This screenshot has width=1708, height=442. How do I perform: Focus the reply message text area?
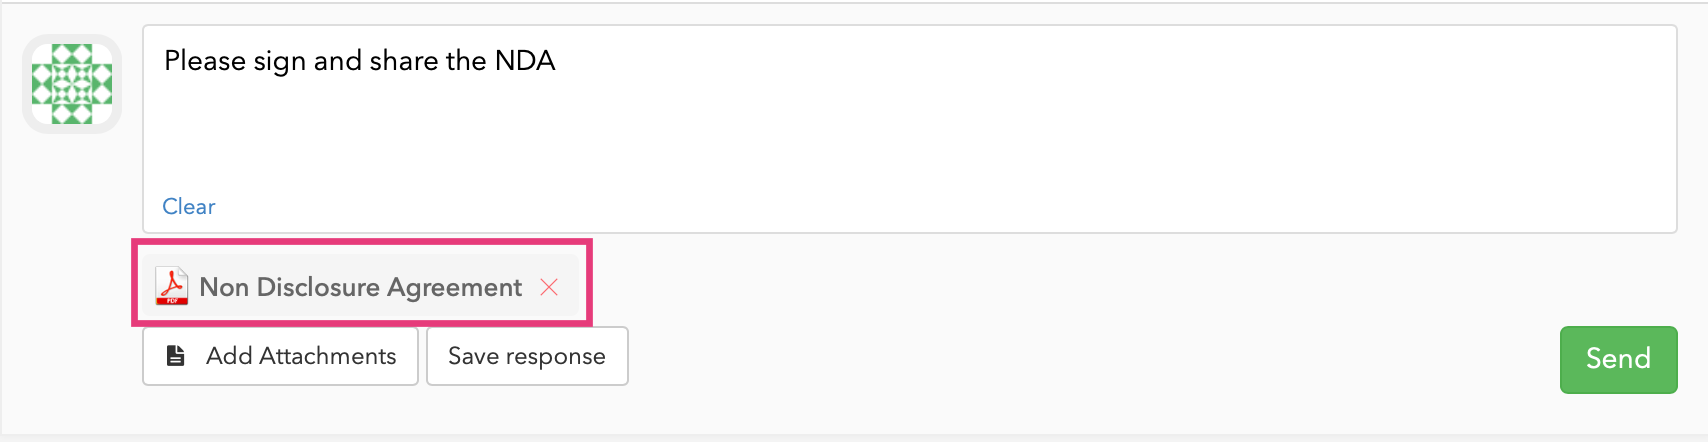(909, 129)
